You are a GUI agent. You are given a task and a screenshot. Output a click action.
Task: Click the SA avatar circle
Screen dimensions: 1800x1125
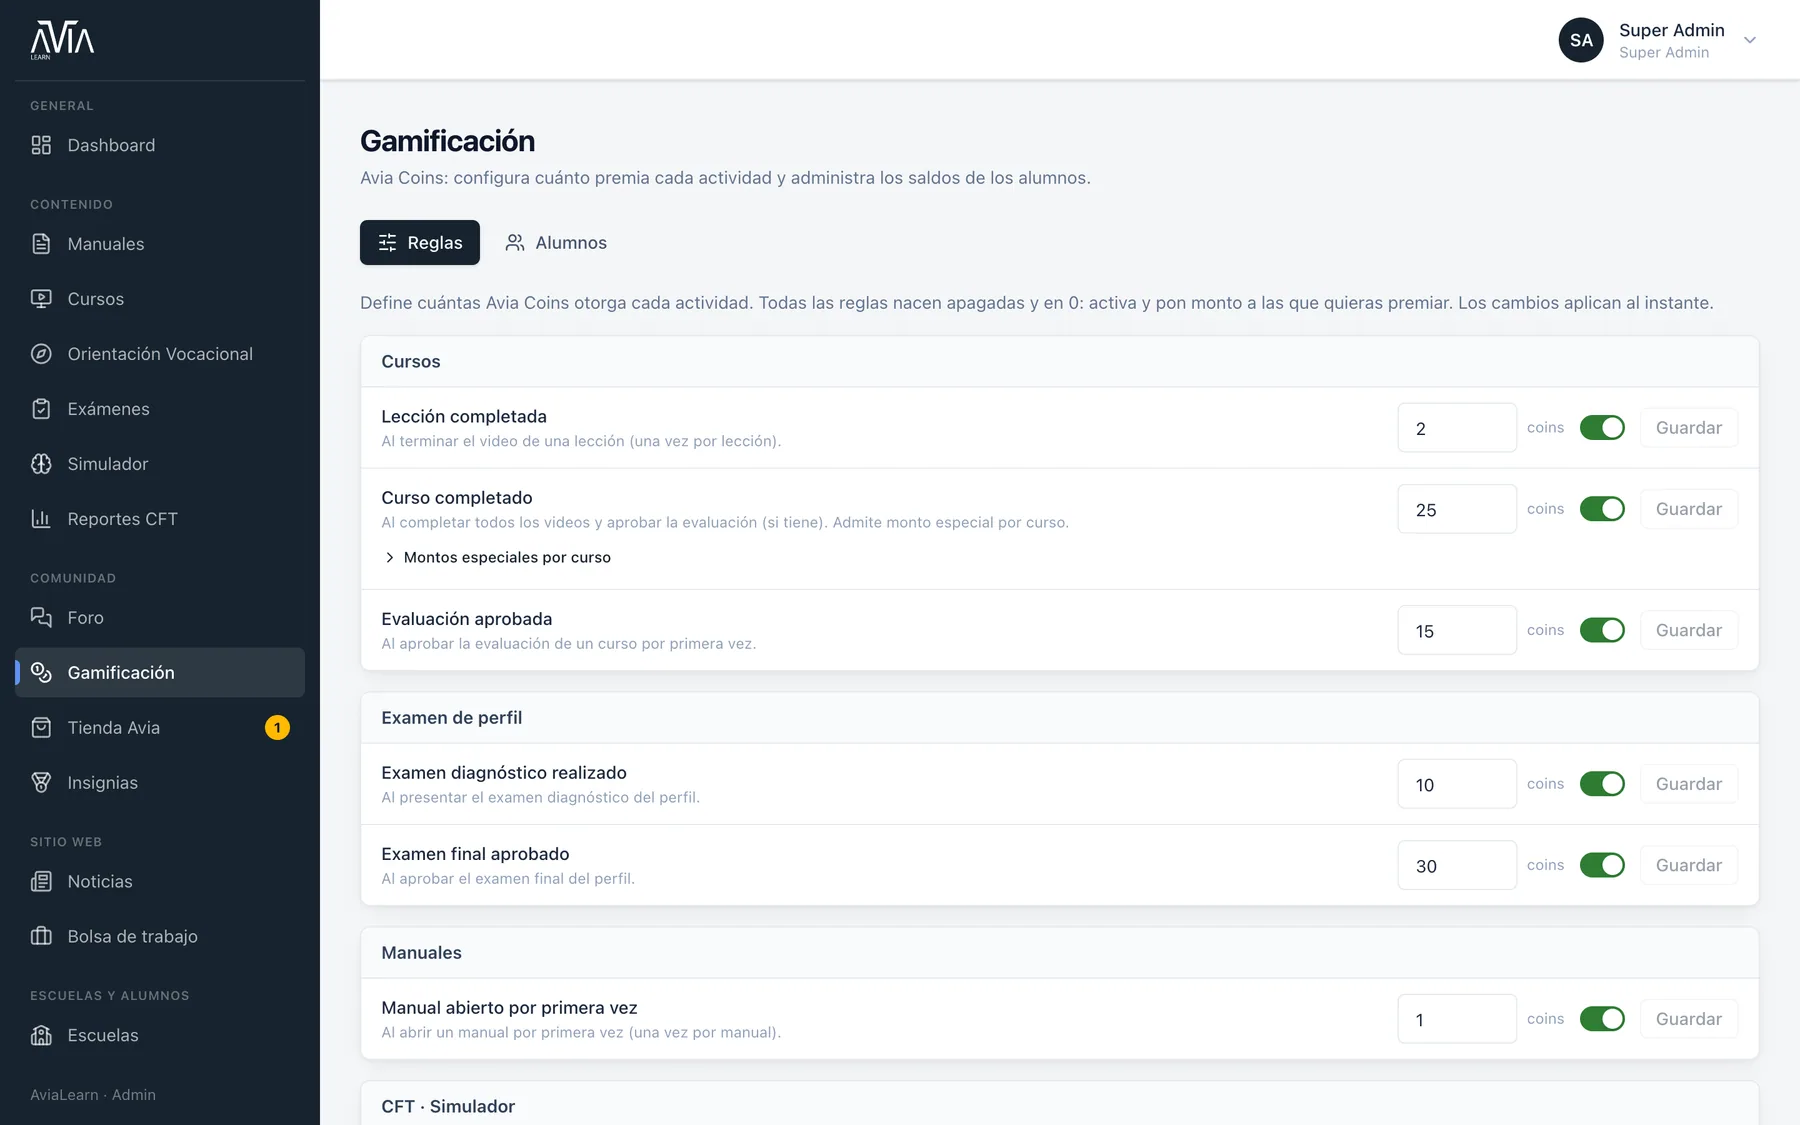coord(1581,40)
